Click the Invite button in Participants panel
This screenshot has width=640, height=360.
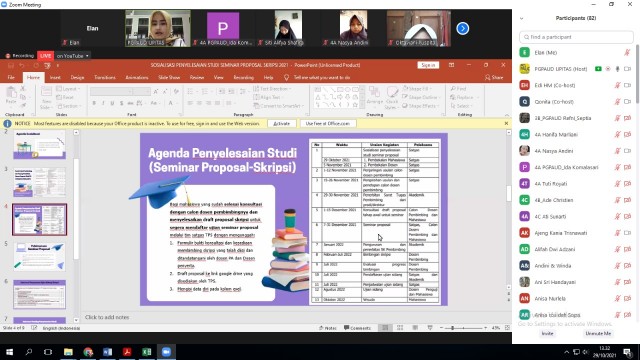tap(547, 333)
